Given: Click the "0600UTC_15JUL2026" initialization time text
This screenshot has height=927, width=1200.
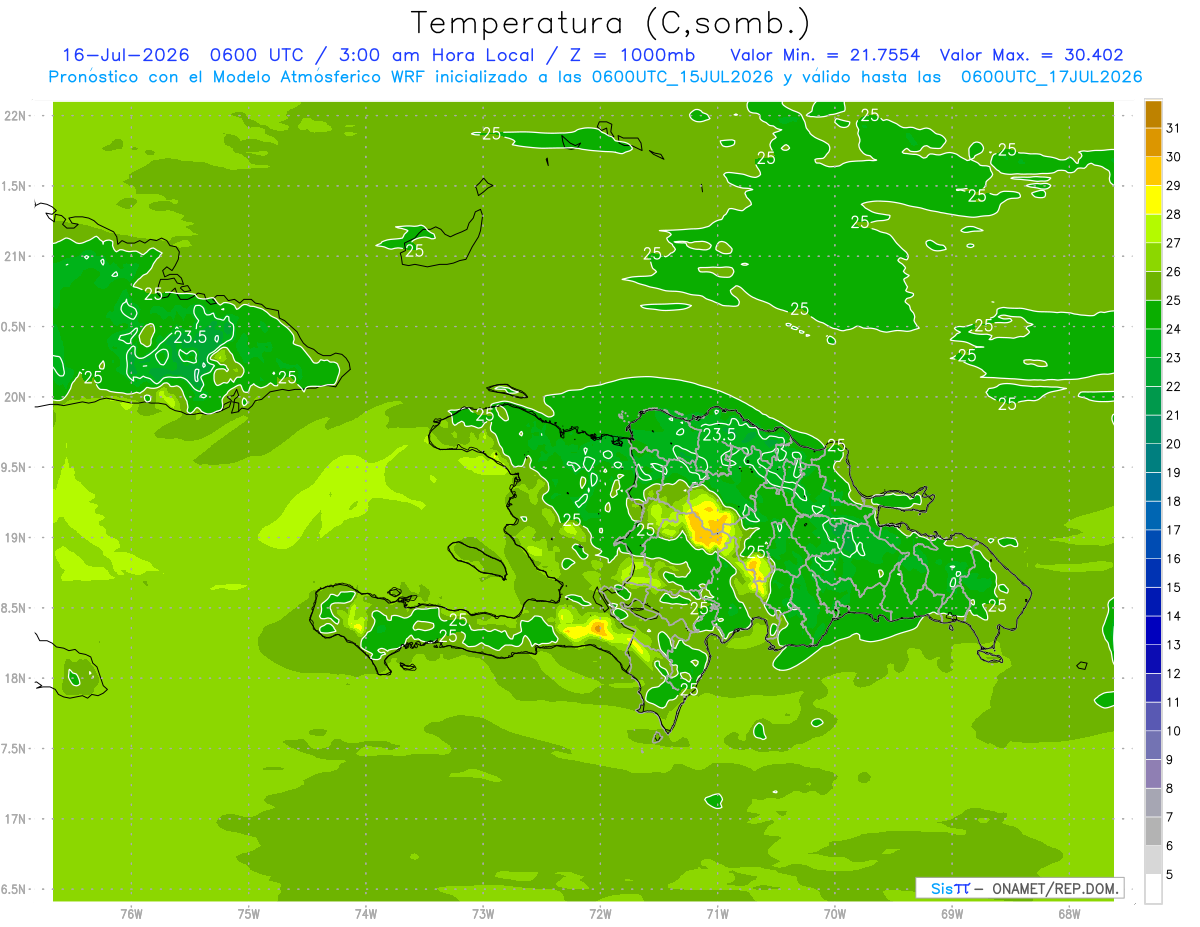Looking at the screenshot, I should pyautogui.click(x=681, y=77).
